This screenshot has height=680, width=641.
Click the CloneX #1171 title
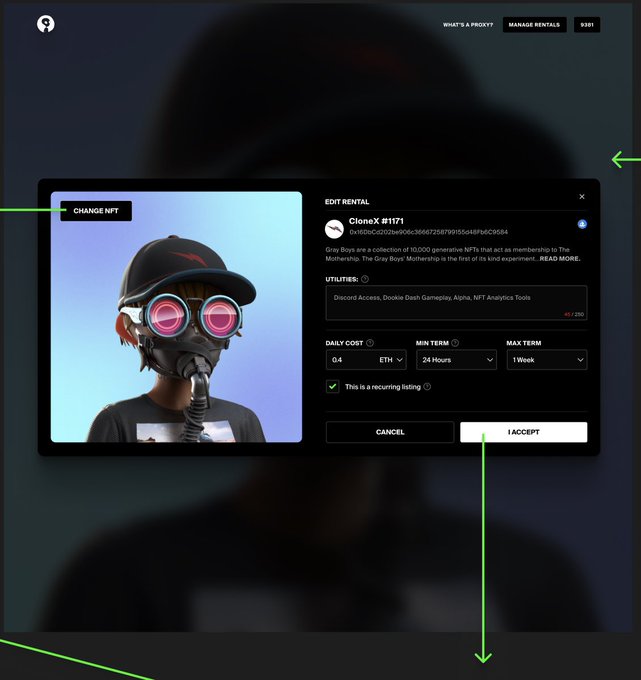coord(376,221)
